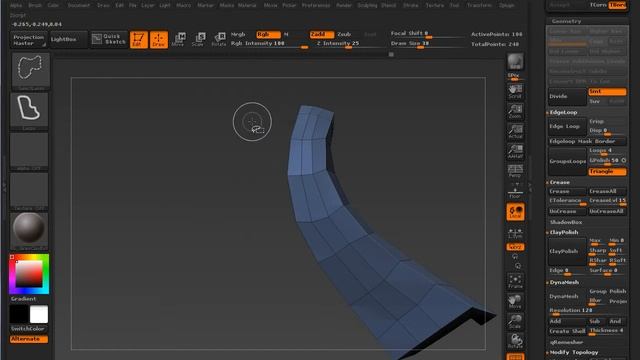
Task: Open the Brush menu
Action: [x=35, y=5]
